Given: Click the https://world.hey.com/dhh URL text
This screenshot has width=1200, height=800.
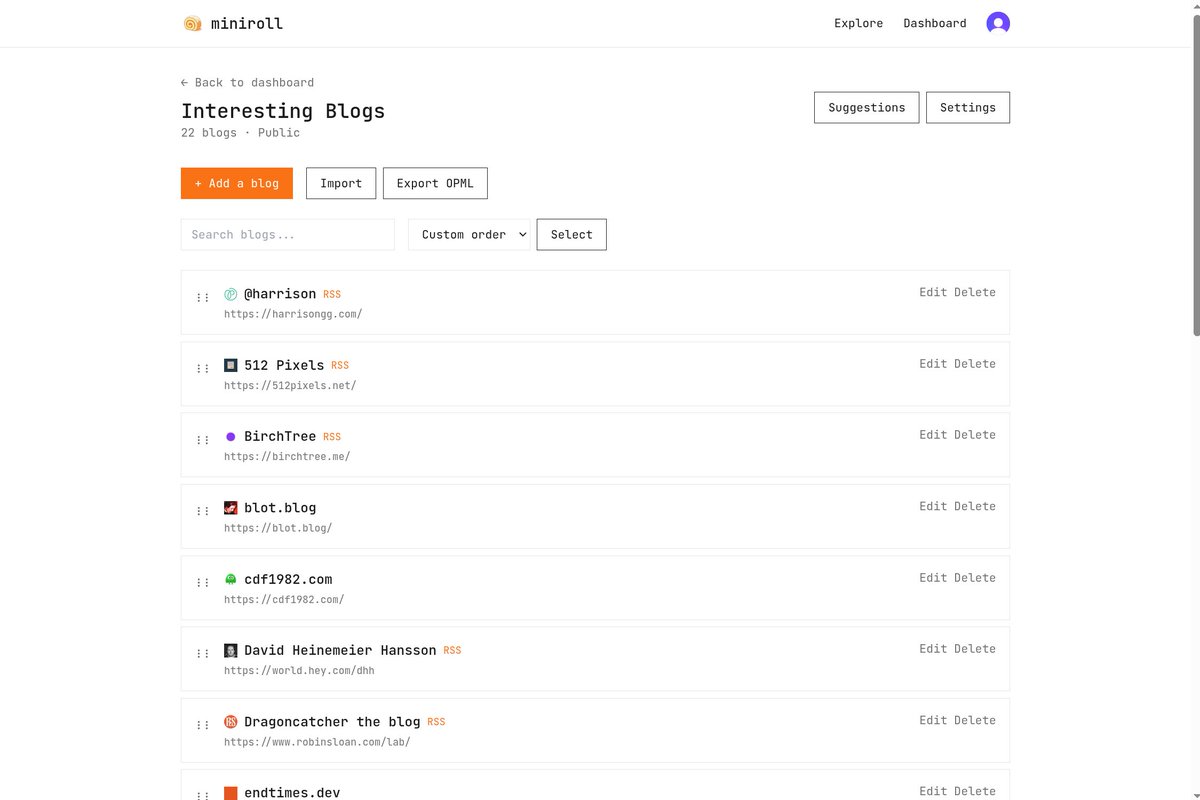Looking at the screenshot, I should point(299,670).
